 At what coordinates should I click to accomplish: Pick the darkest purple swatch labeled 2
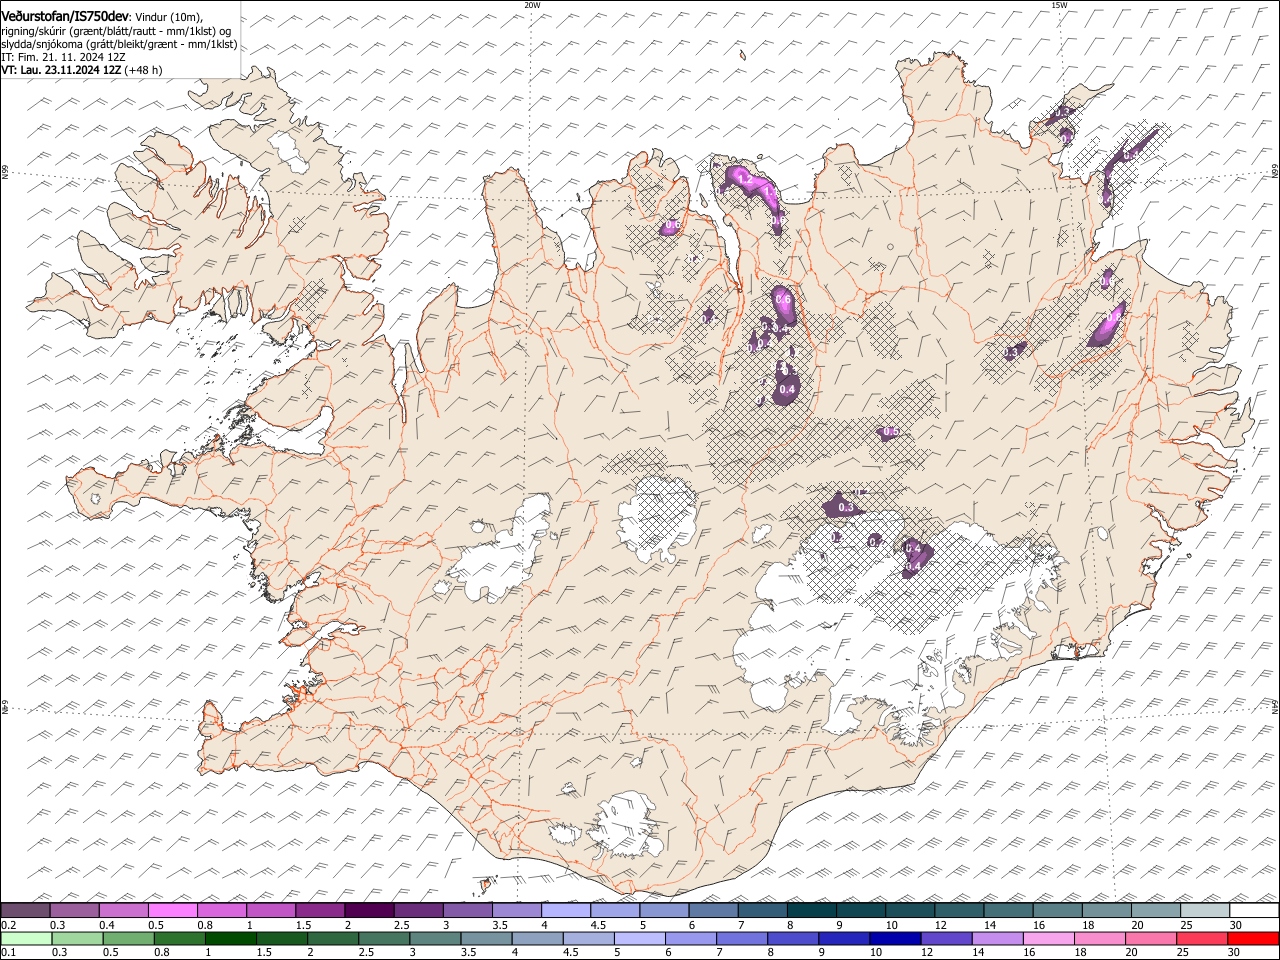click(369, 911)
